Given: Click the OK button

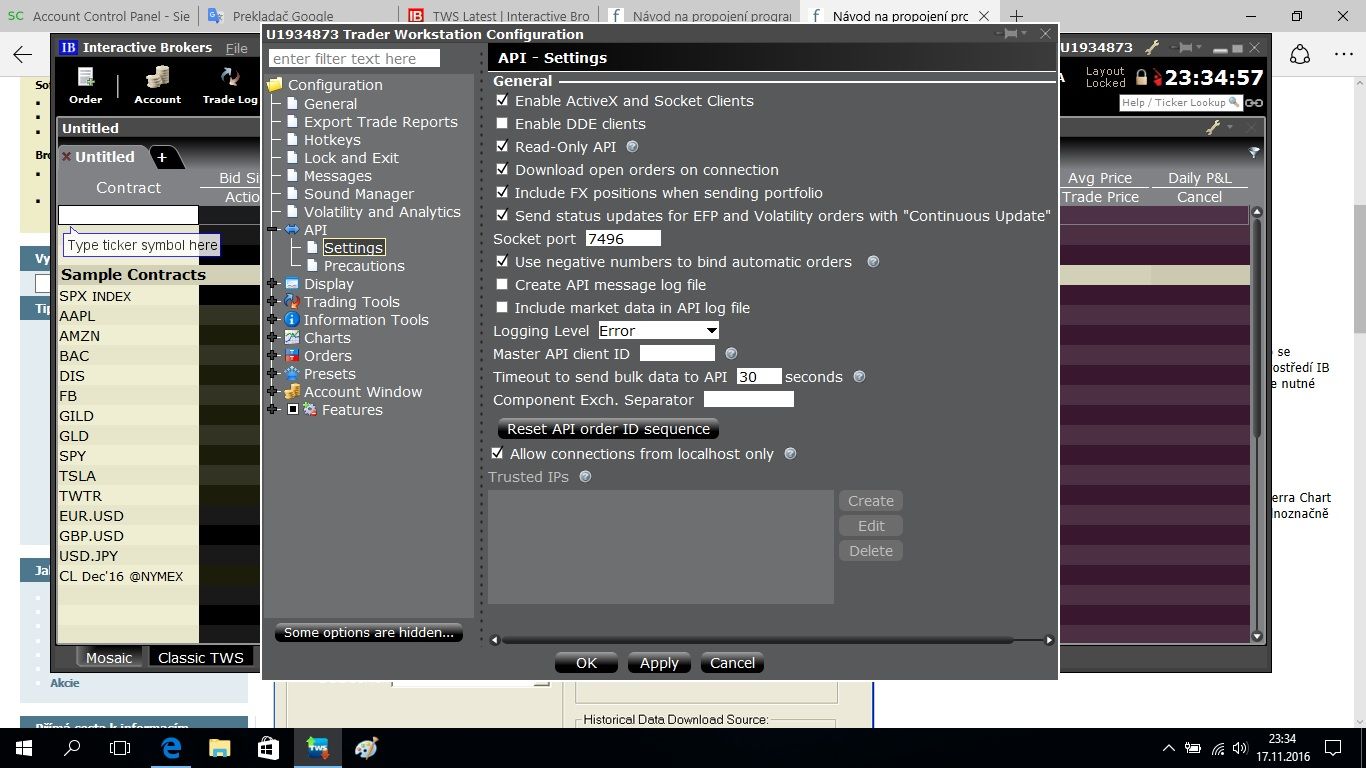Looking at the screenshot, I should coord(586,663).
